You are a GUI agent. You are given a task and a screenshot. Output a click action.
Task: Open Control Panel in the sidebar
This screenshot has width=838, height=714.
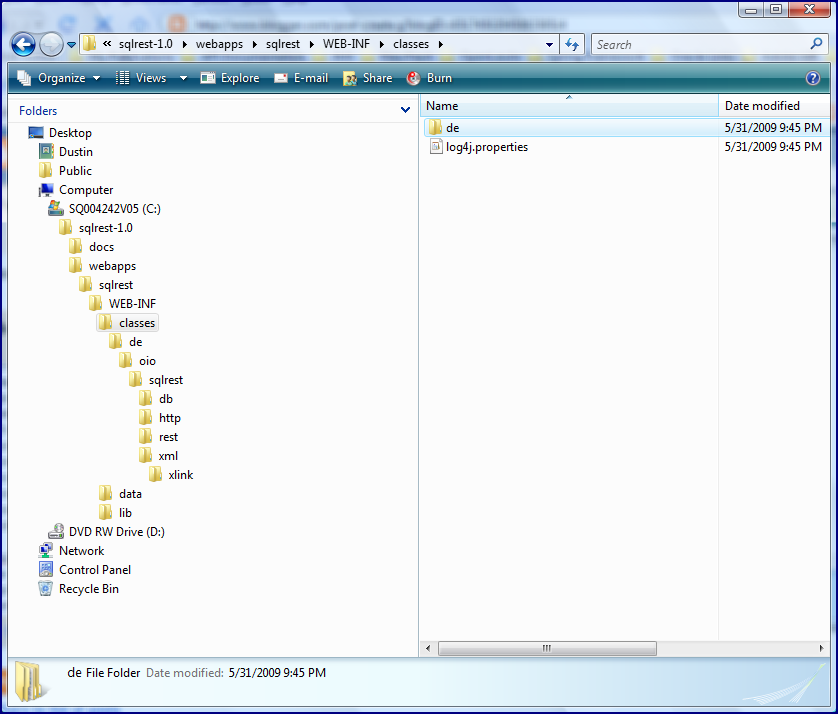click(x=93, y=569)
